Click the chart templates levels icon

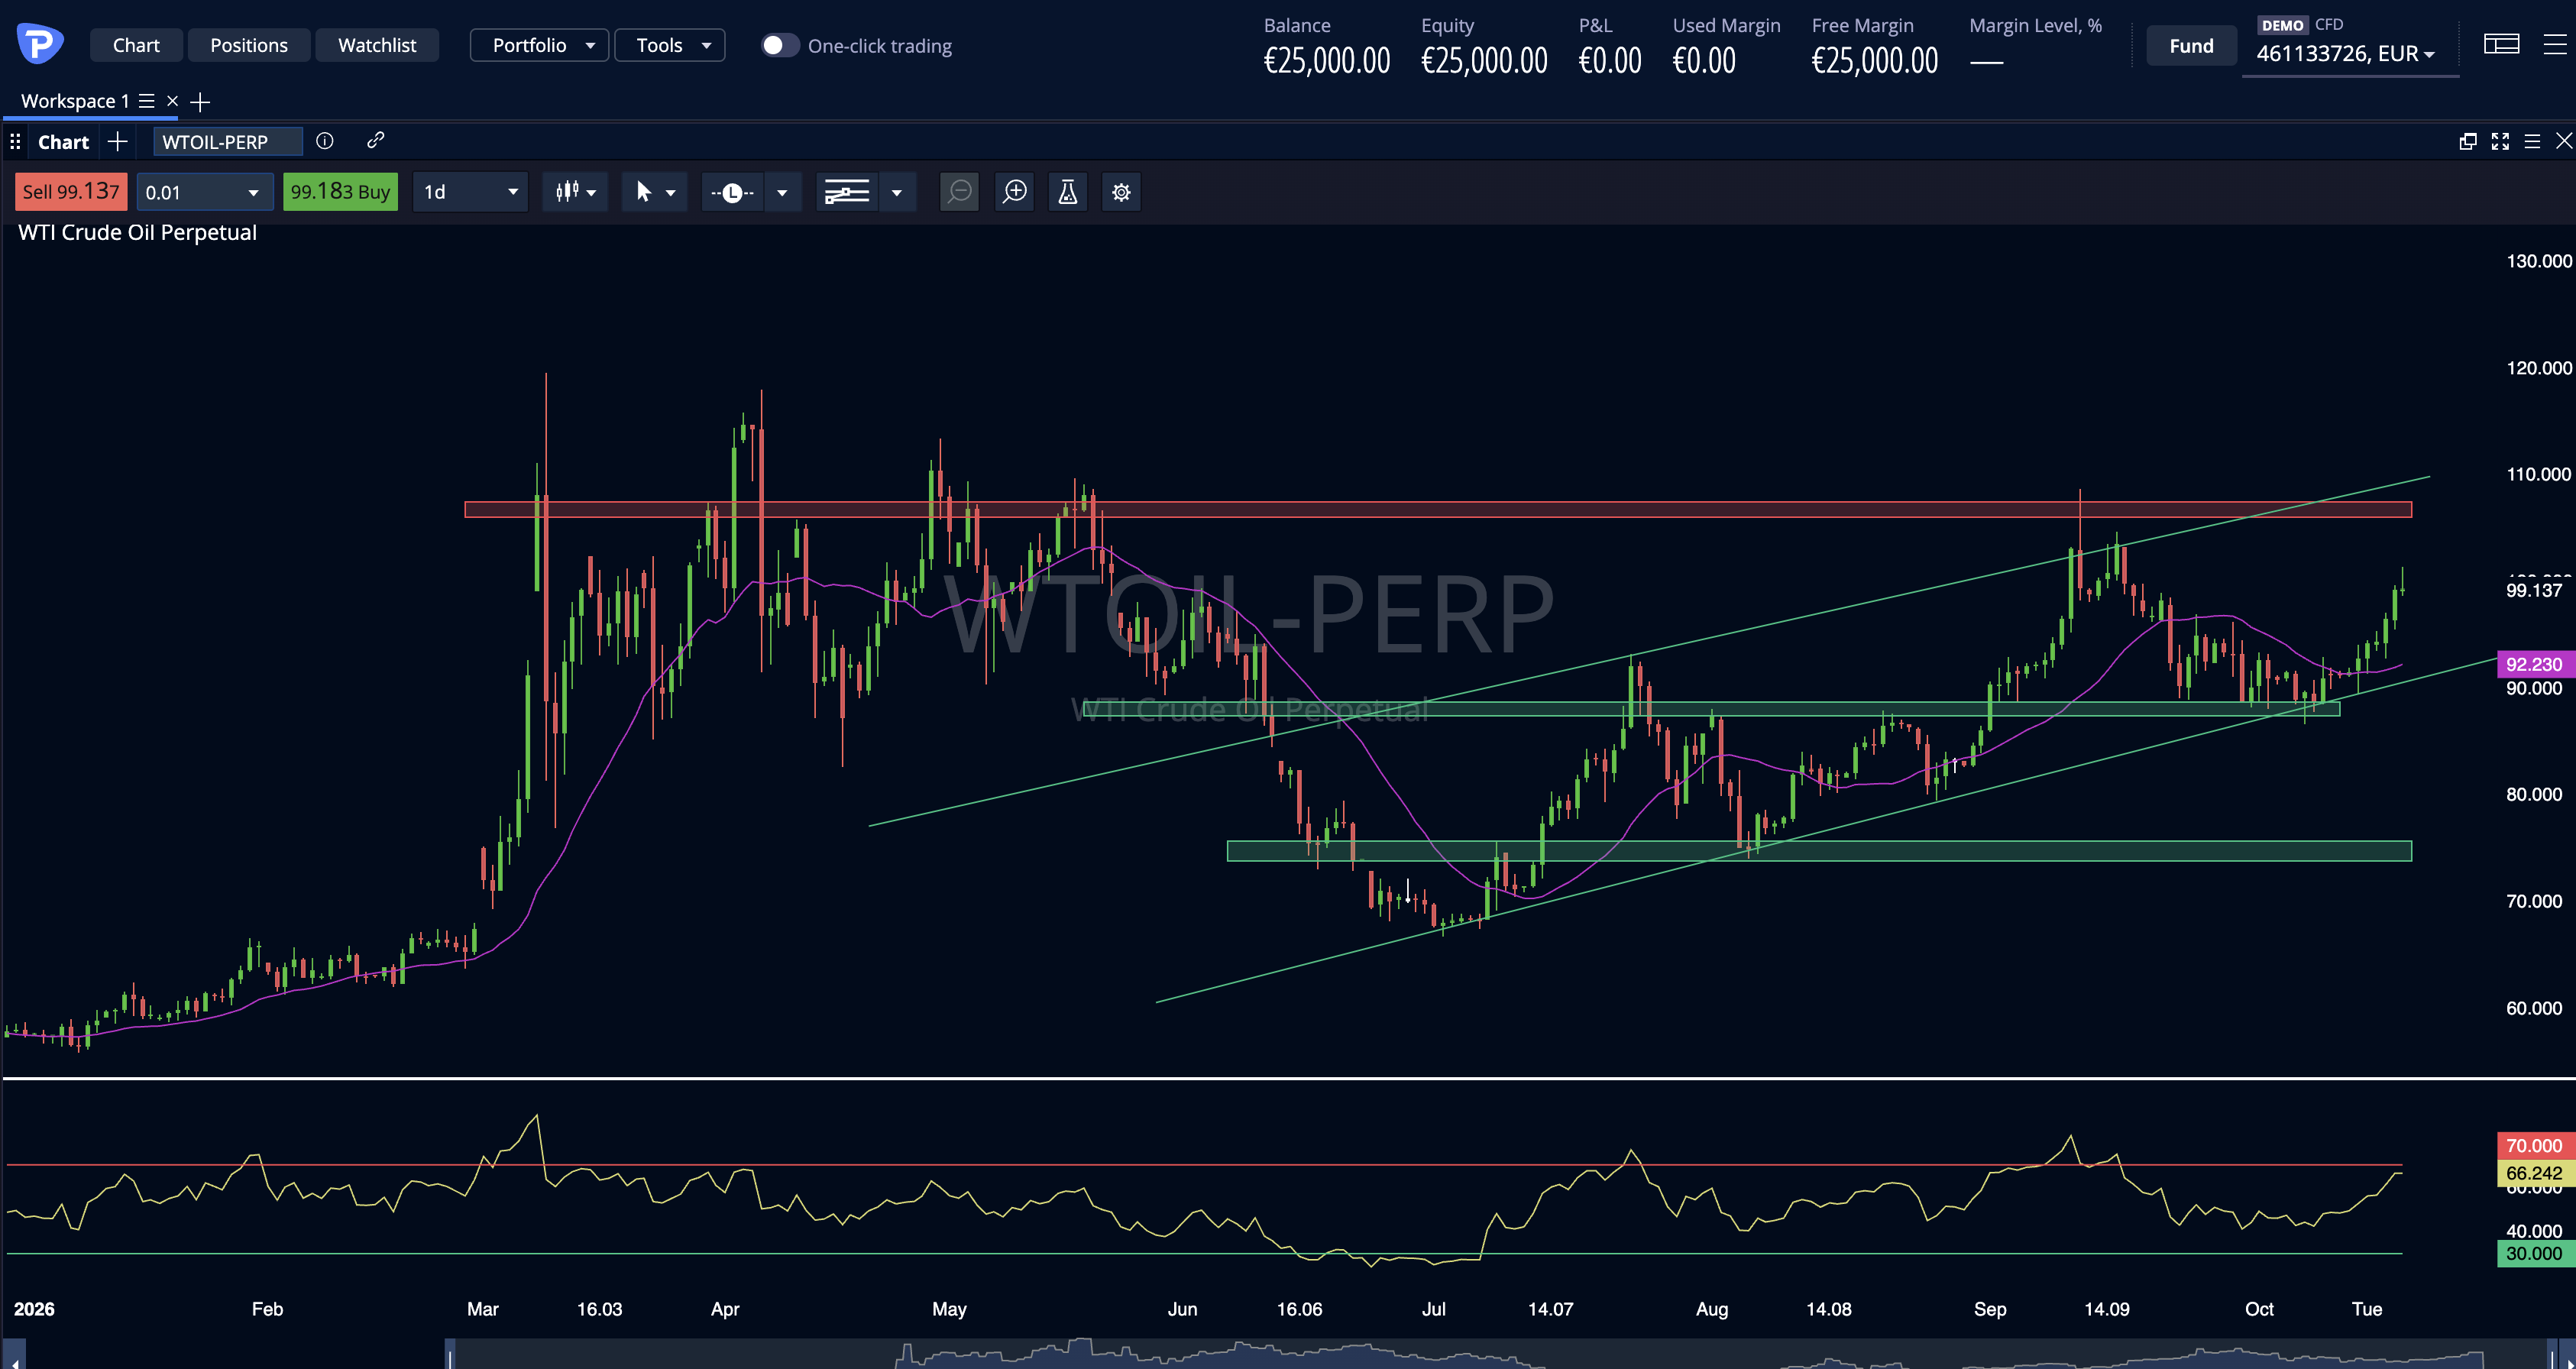click(846, 192)
